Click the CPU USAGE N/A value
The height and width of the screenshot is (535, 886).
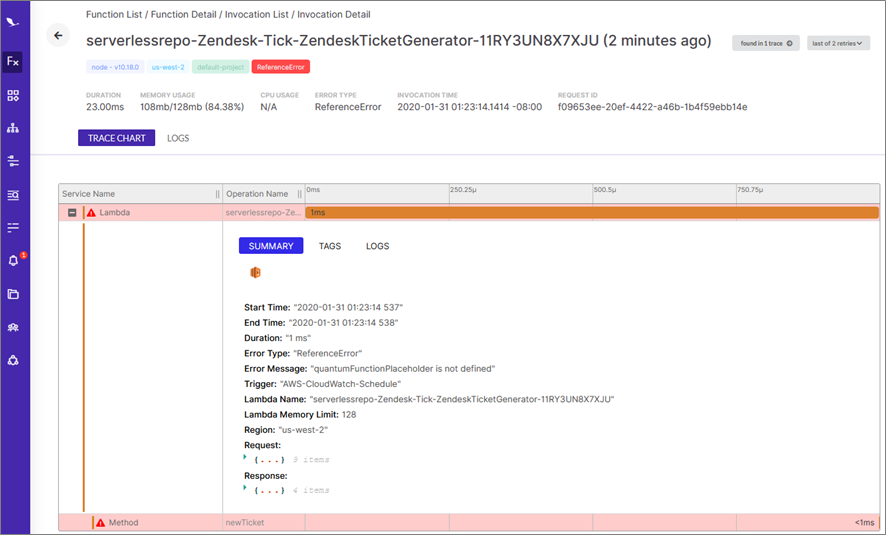pos(268,107)
